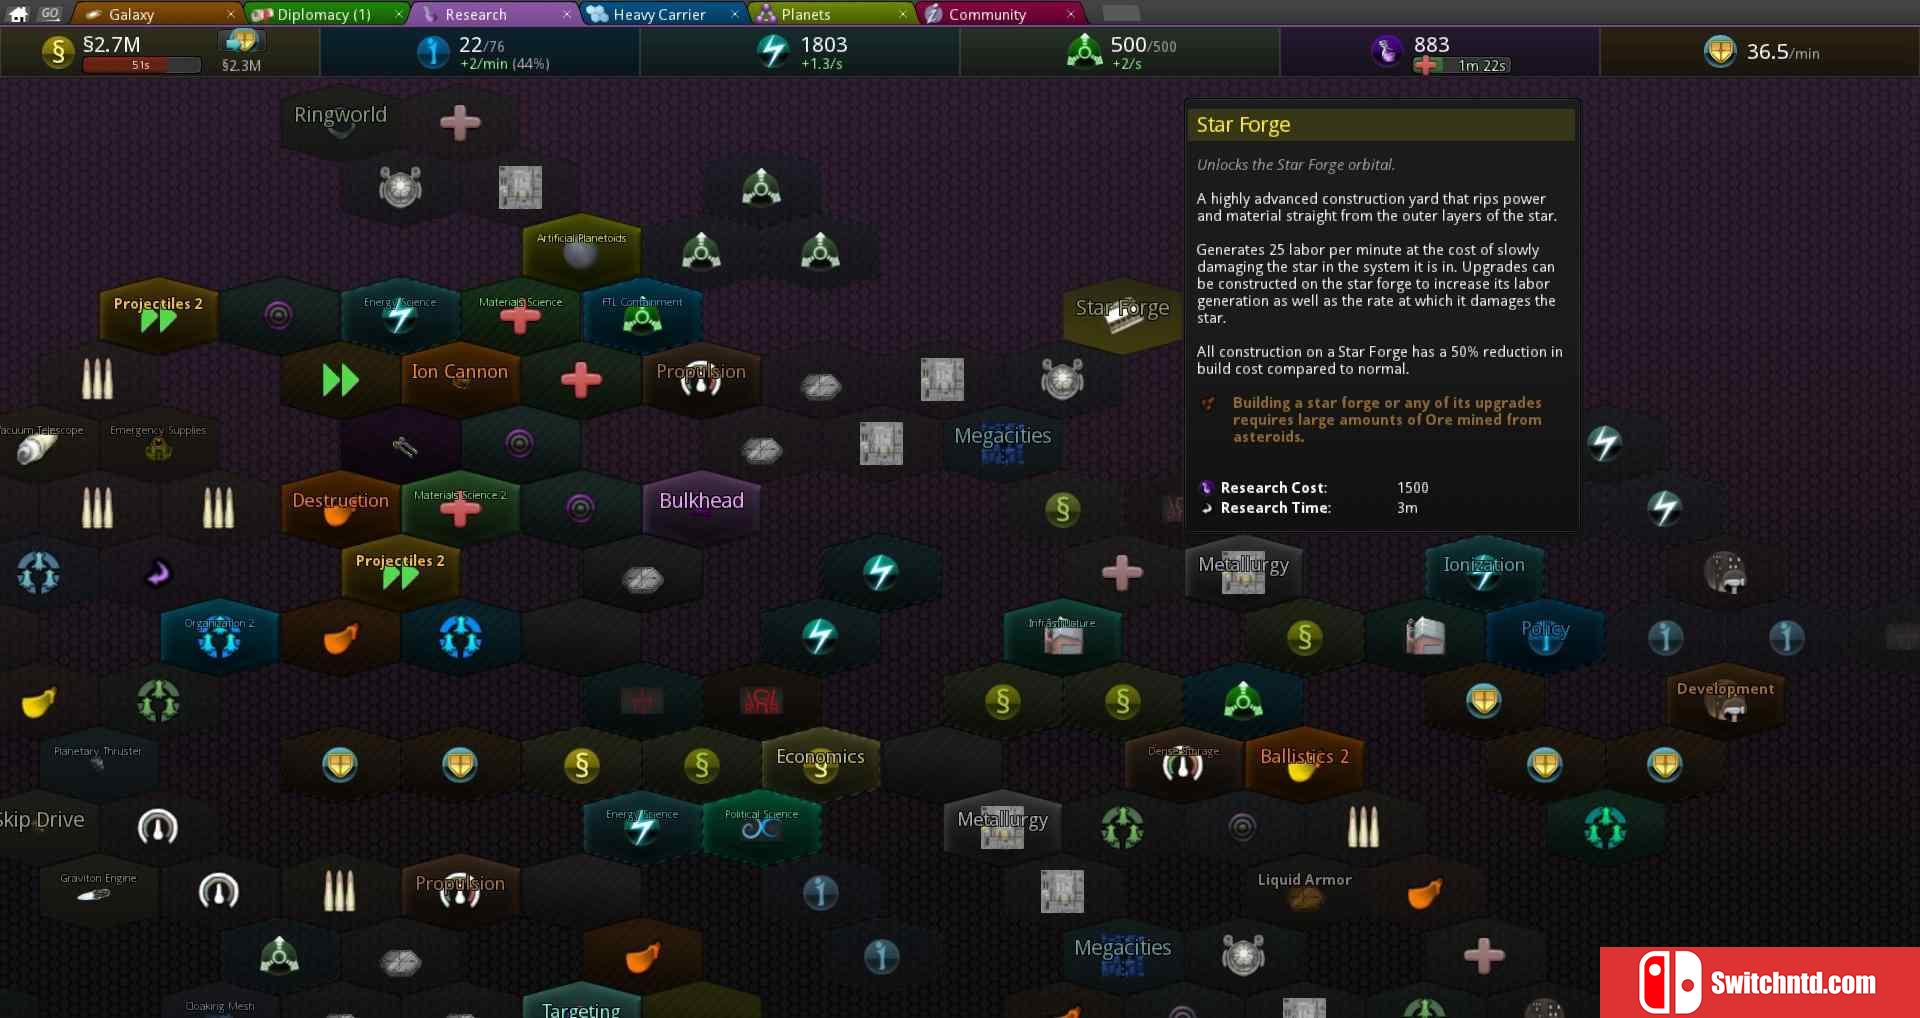This screenshot has height=1018, width=1920.
Task: Select the Graviton Engine research node
Action: [x=98, y=890]
